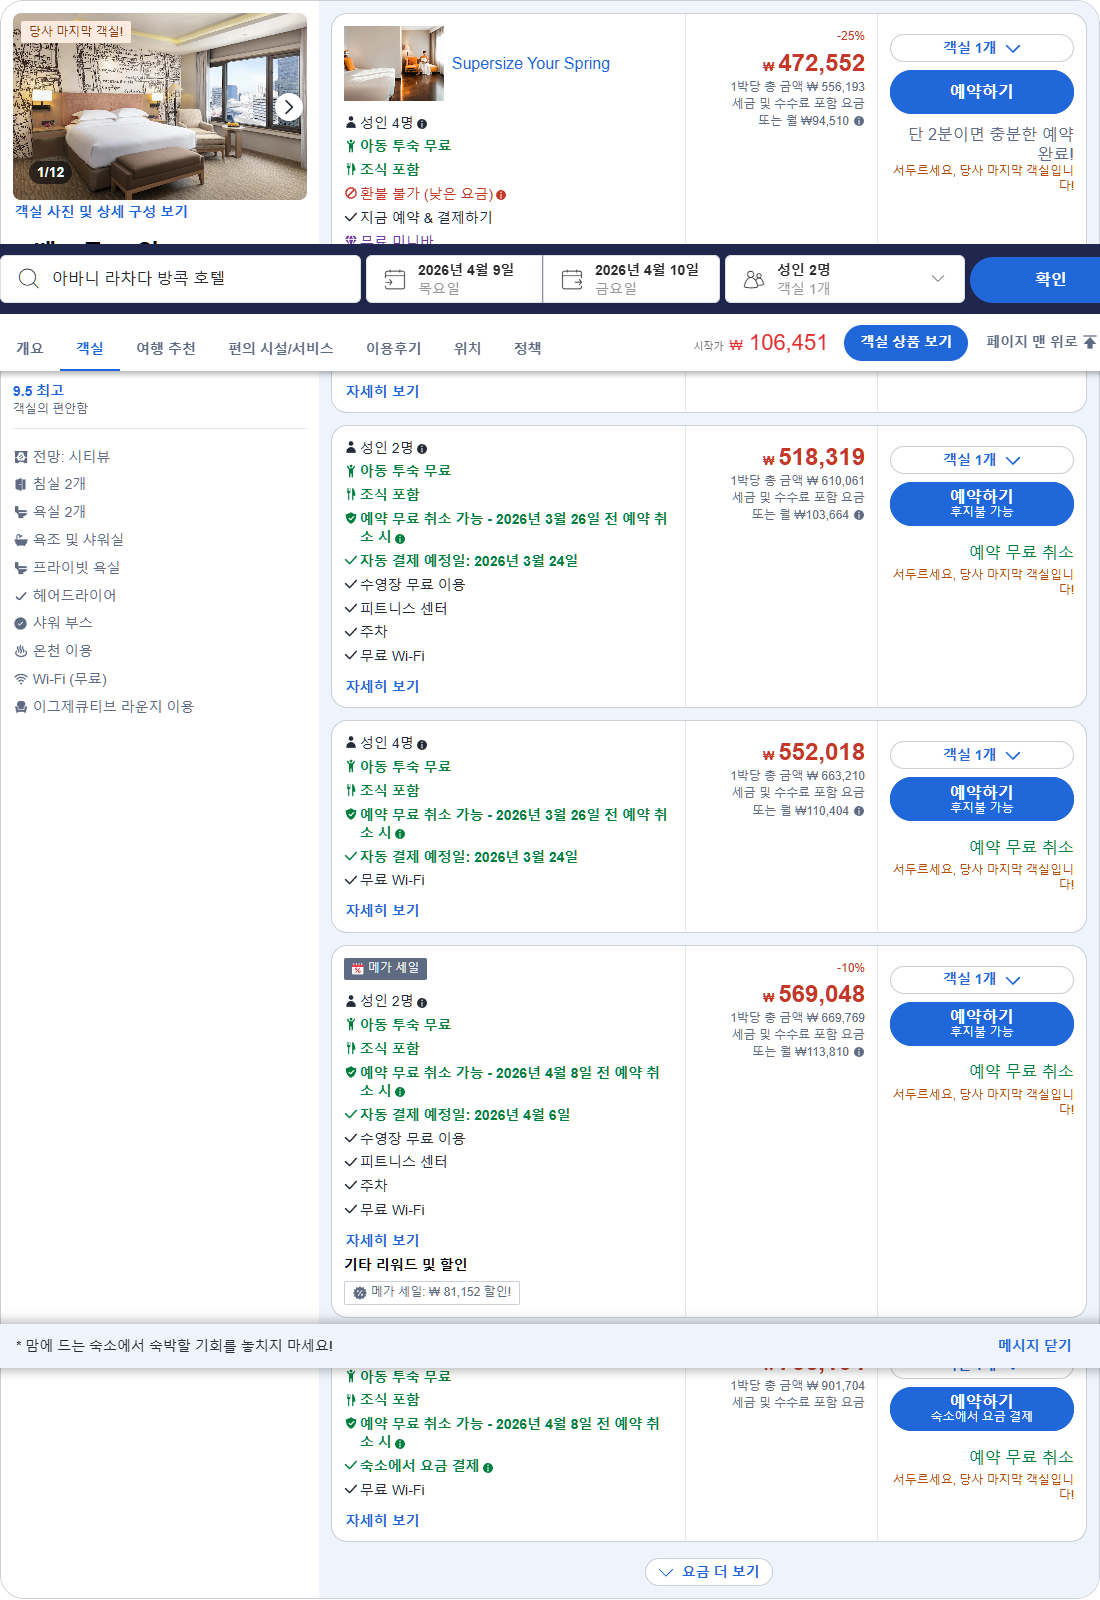Click the 침실 2개 amenity icon

(21, 484)
